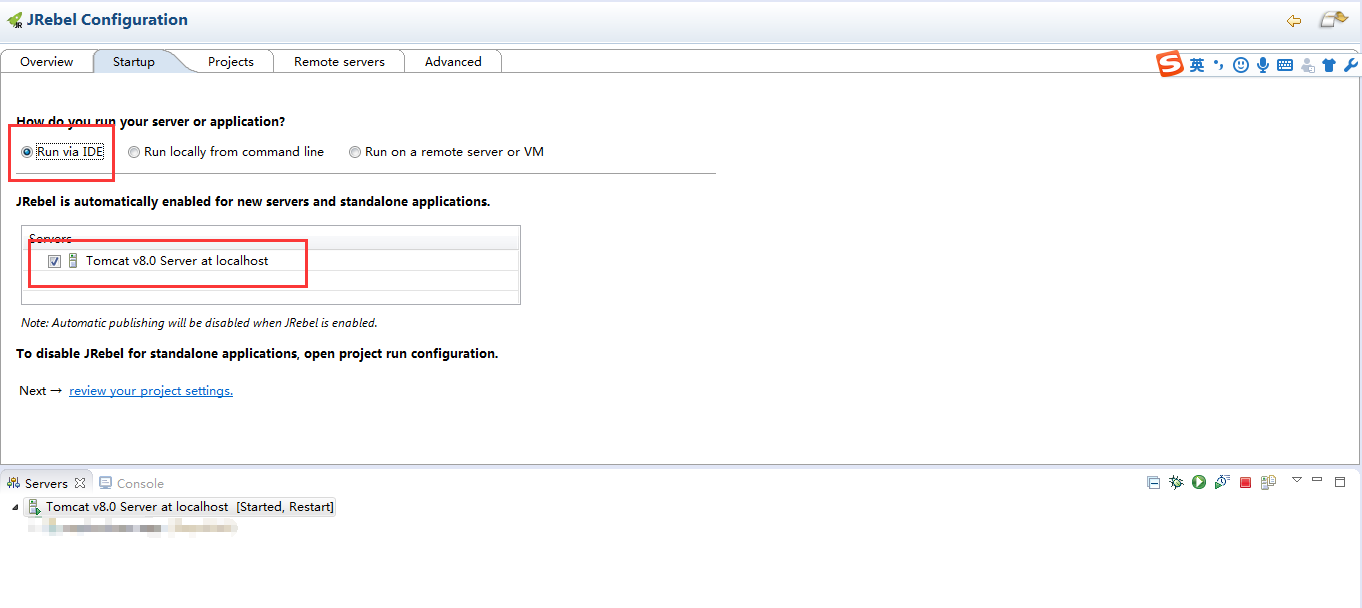
Task: Open the Sogou soft keyboard icon
Action: point(1285,65)
